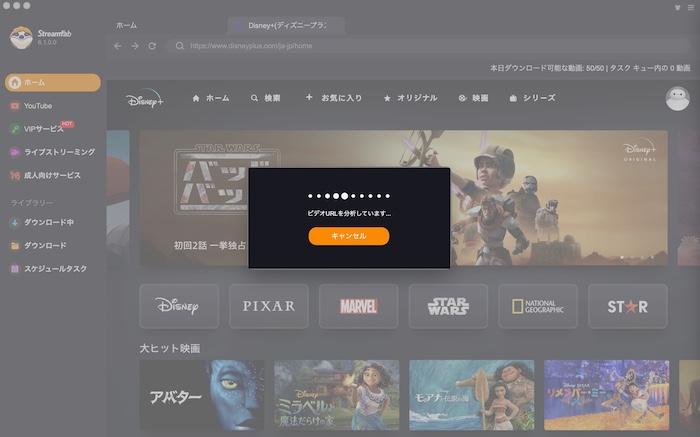
Task: Select the Marvel brand tile
Action: click(358, 306)
